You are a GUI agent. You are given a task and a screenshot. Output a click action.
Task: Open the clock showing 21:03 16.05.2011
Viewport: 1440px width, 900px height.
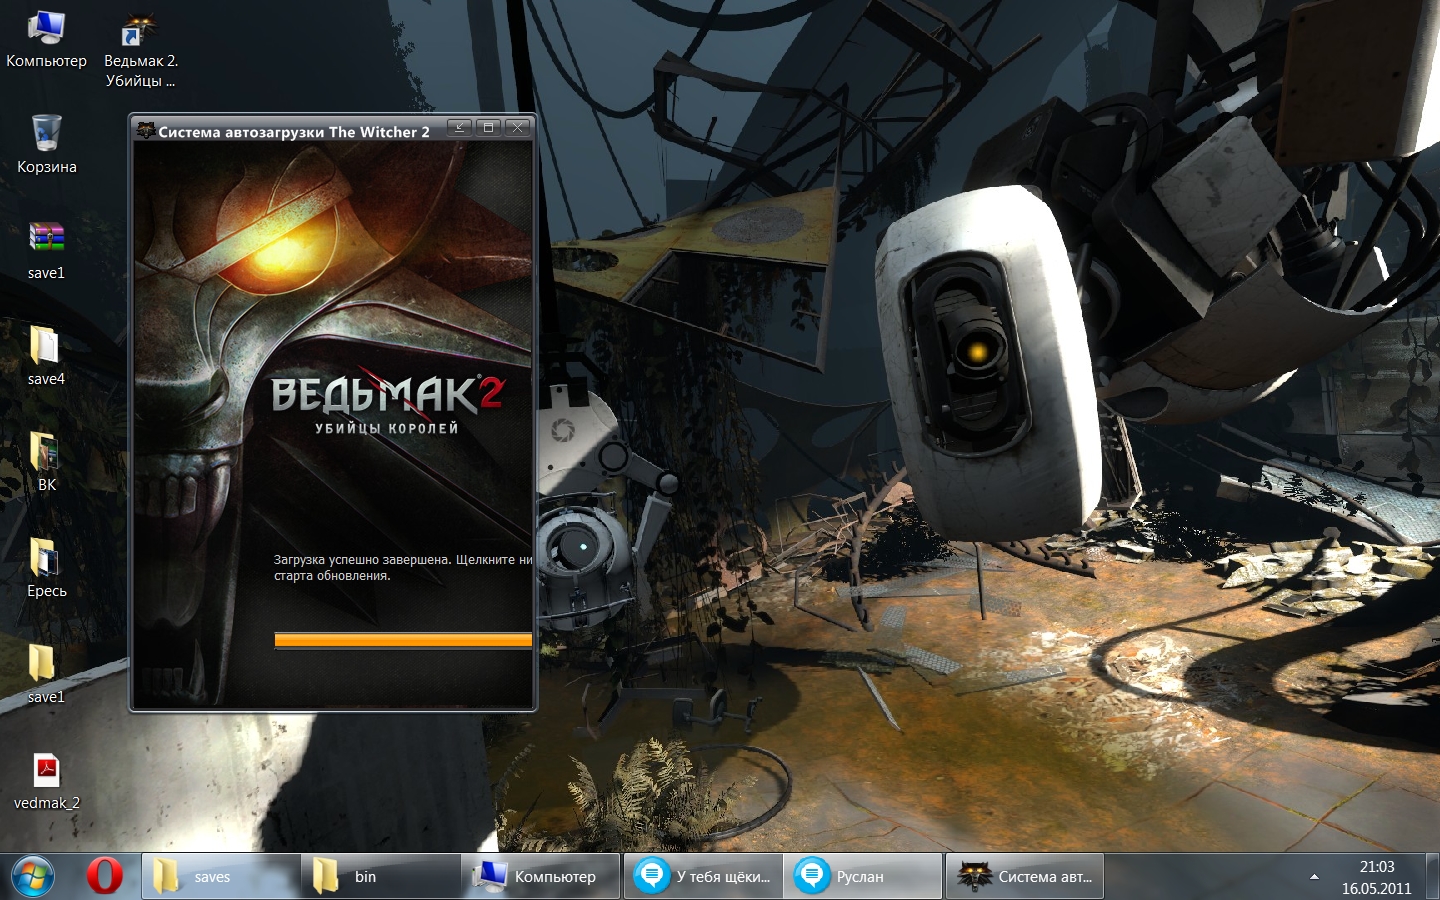pyautogui.click(x=1376, y=877)
